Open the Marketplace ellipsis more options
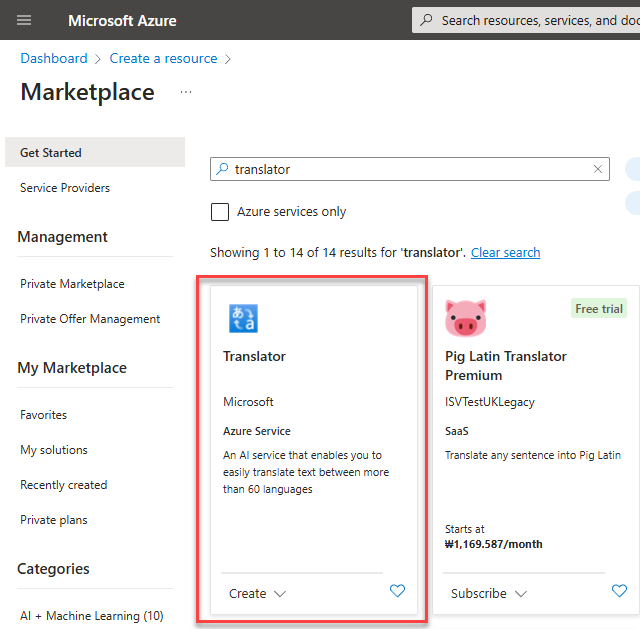Screen dimensions: 640x629 pos(185,92)
